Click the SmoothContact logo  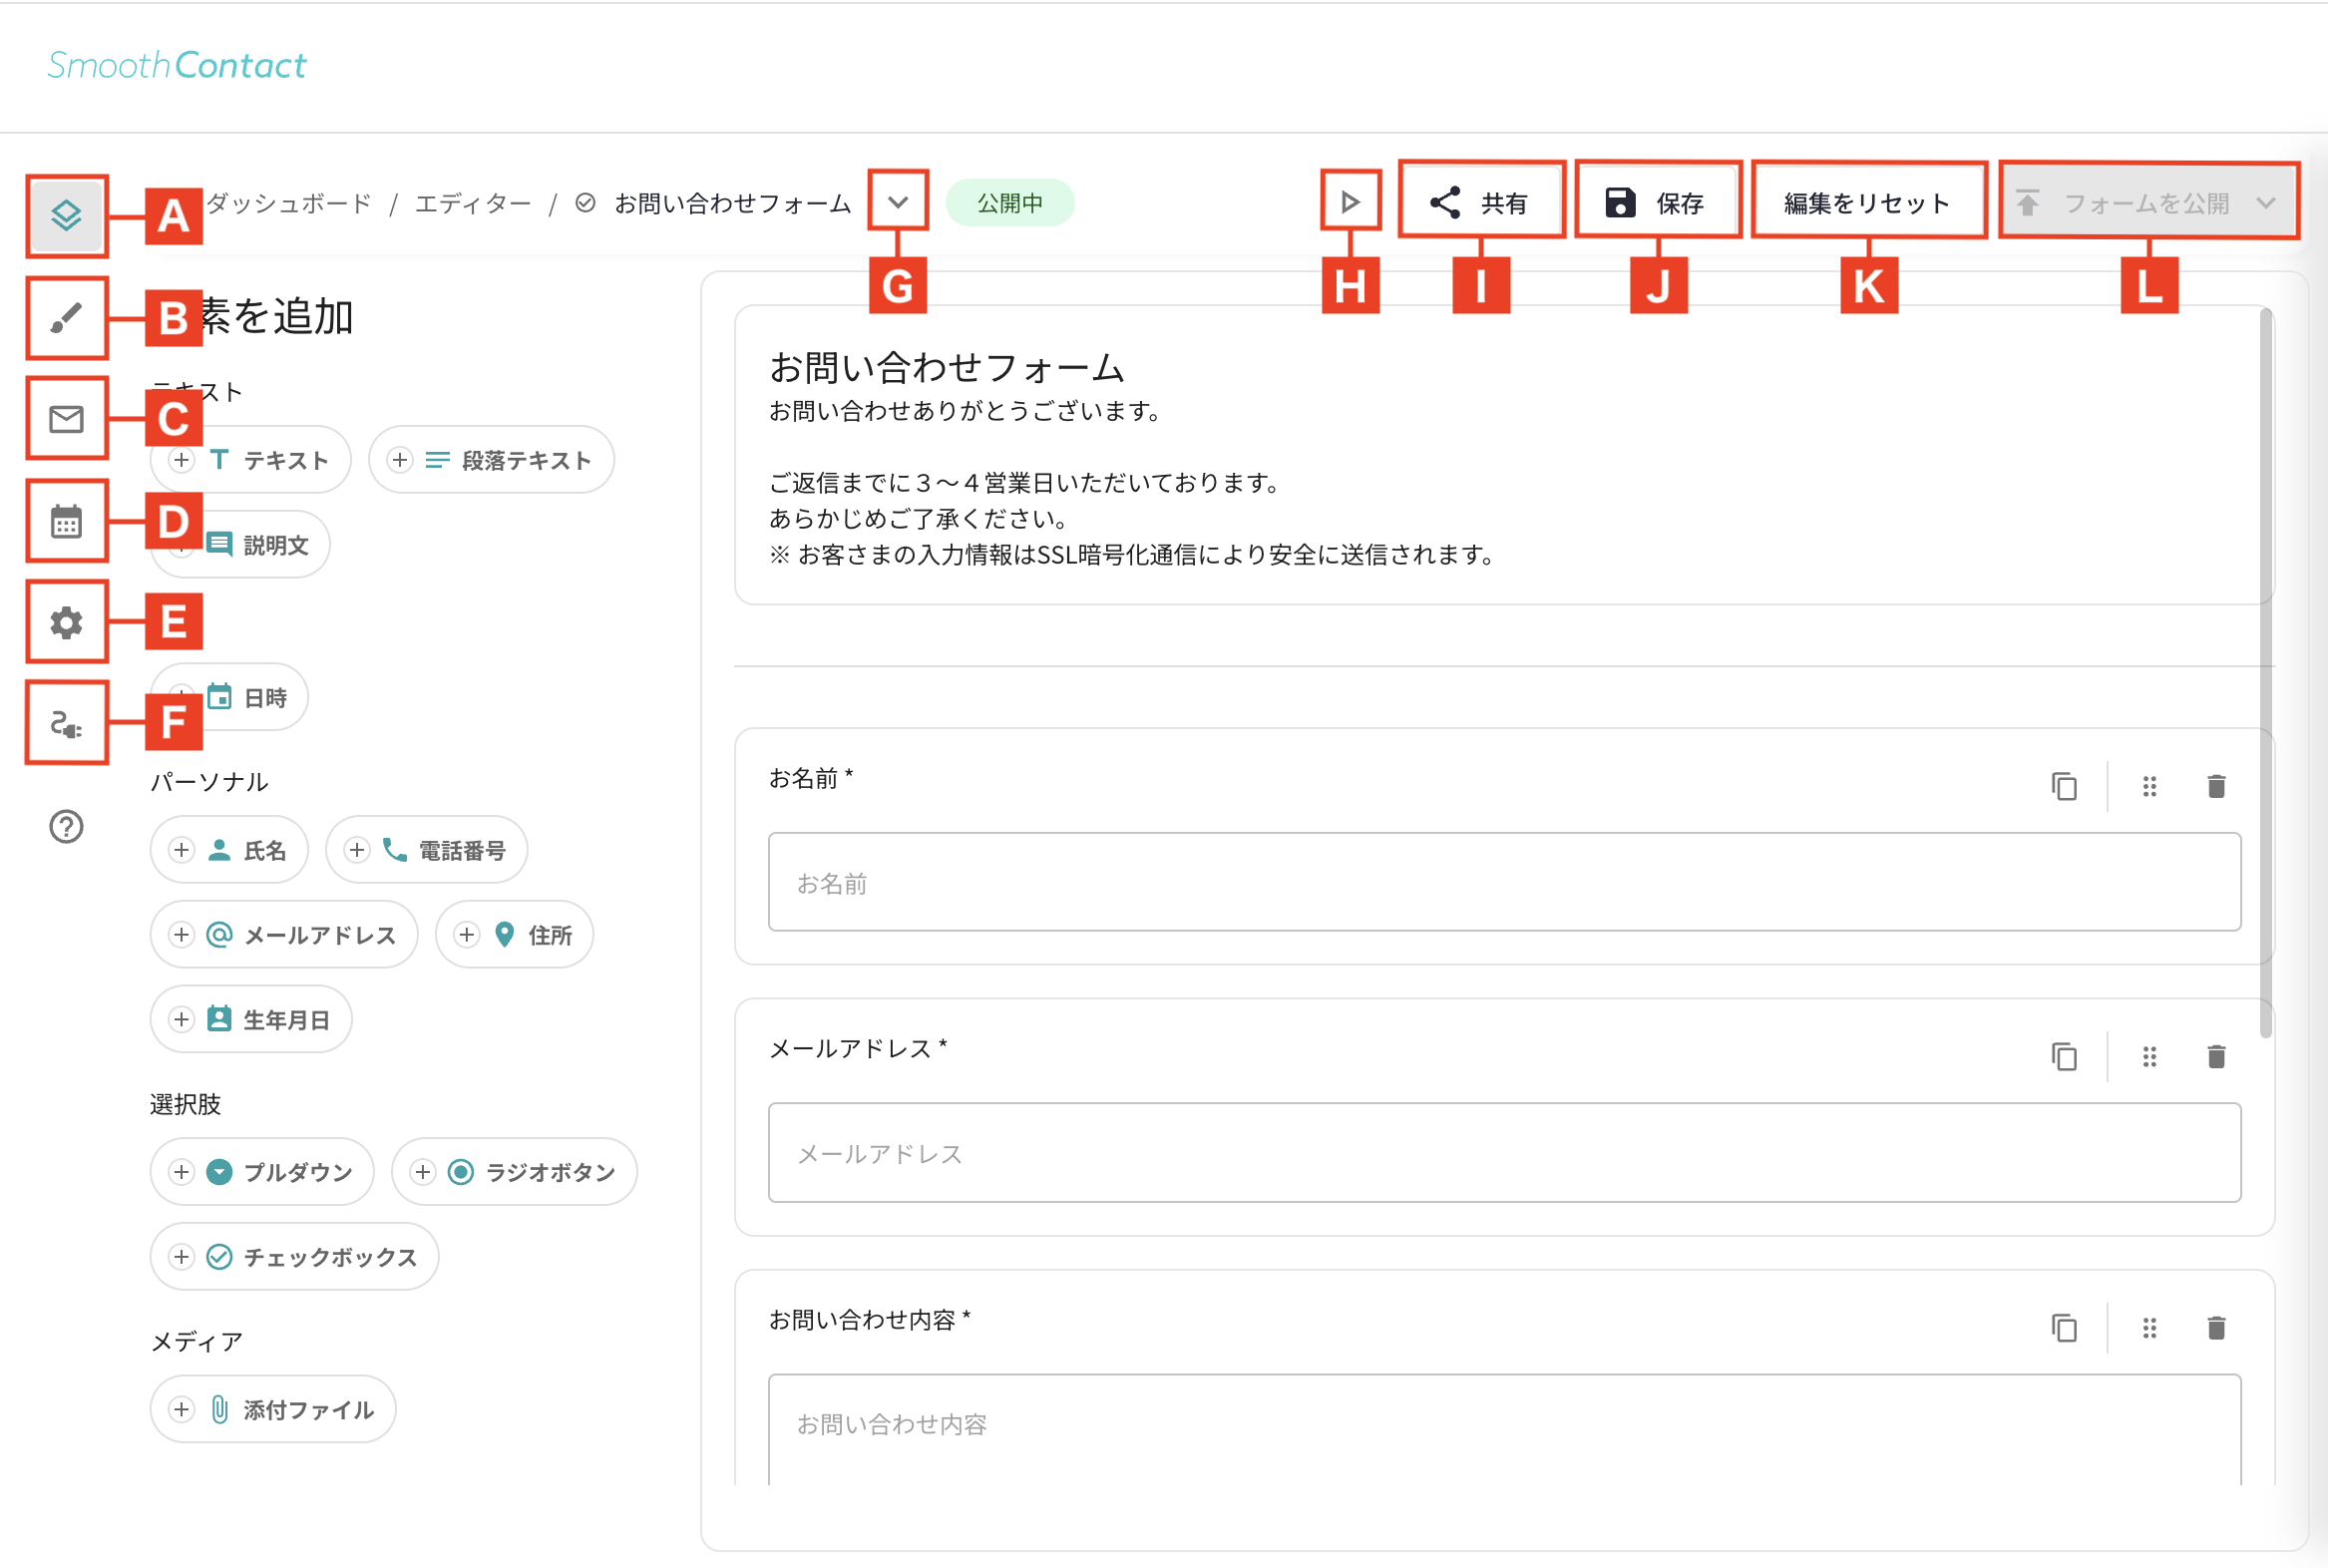click(x=177, y=65)
